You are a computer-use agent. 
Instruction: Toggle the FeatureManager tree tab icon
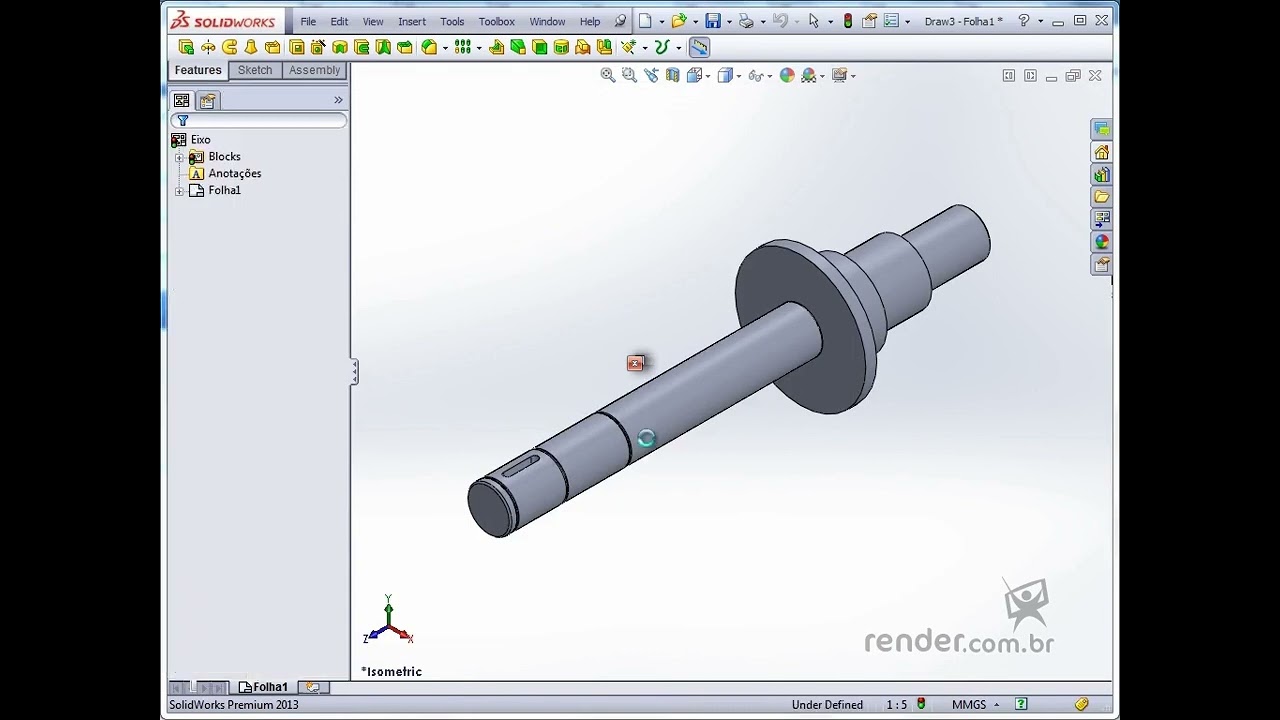[x=181, y=100]
